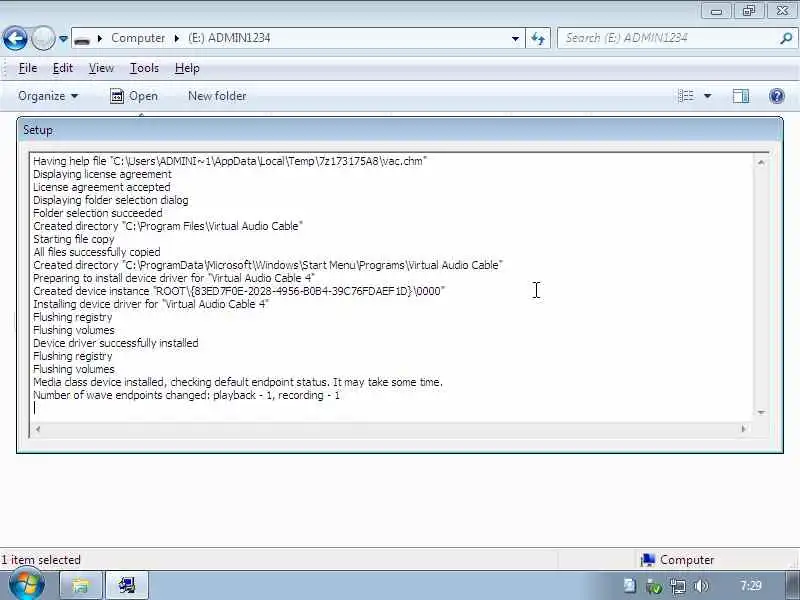Screen dimensions: 800x600
Task: Click the 'All files successfully copied' line
Action: point(97,252)
